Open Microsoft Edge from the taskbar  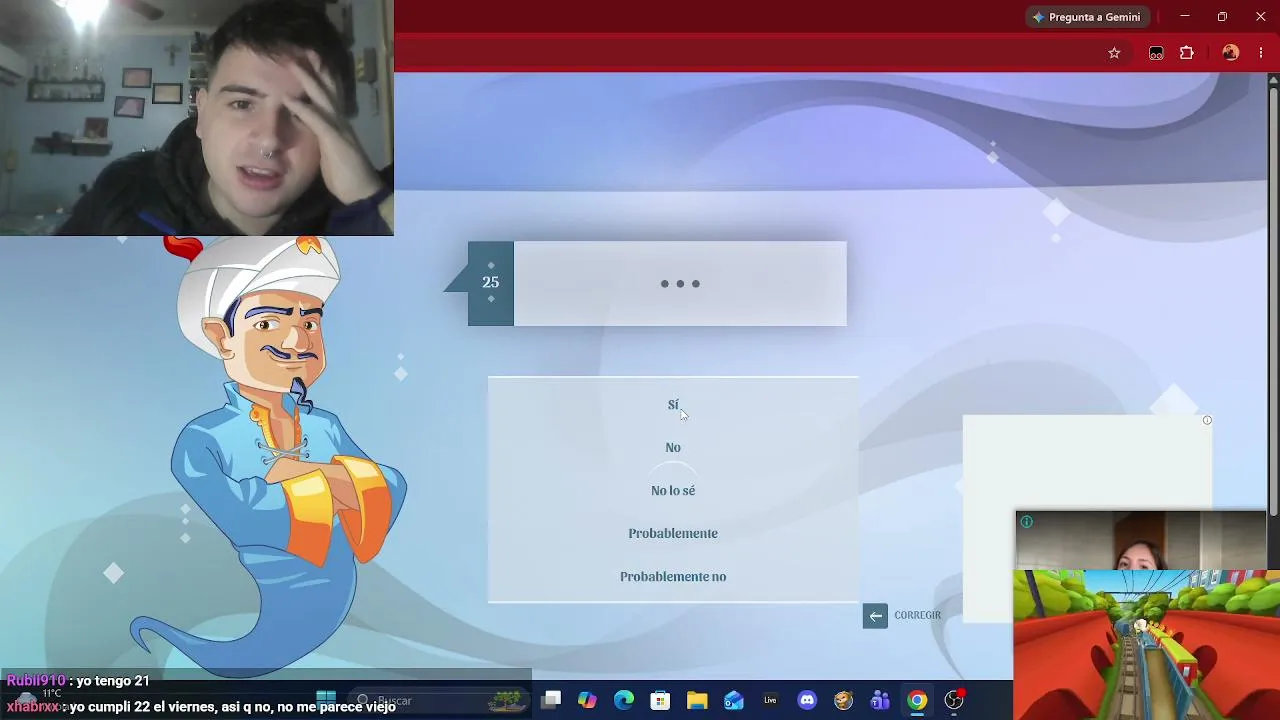pyautogui.click(x=624, y=701)
